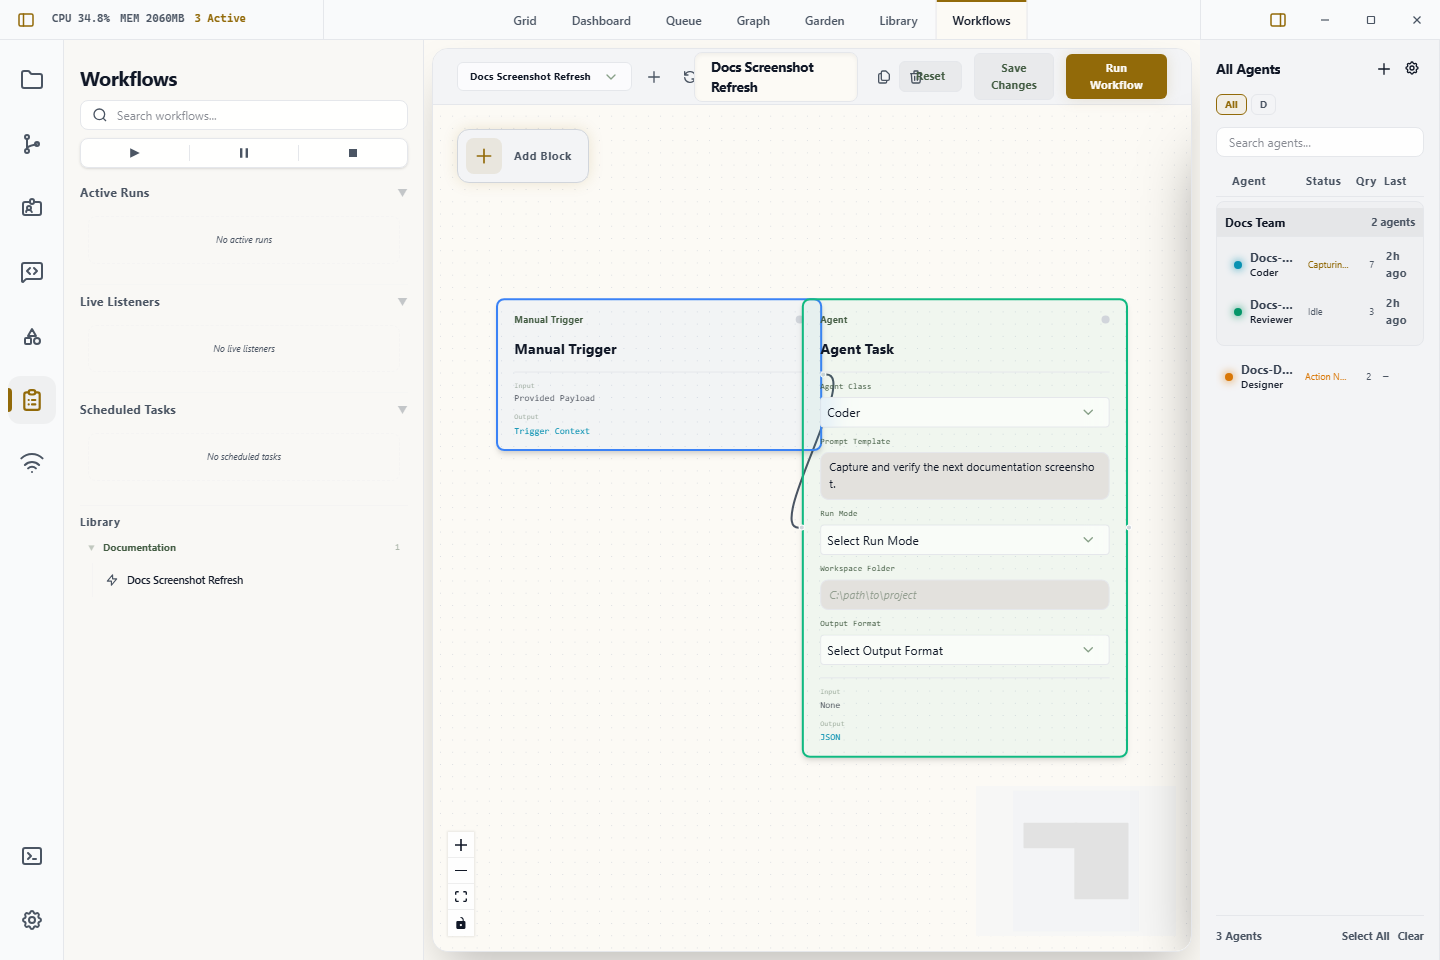This screenshot has width=1440, height=960.
Task: Edit the Docs Screenshot Refresh title field
Action: point(776,77)
